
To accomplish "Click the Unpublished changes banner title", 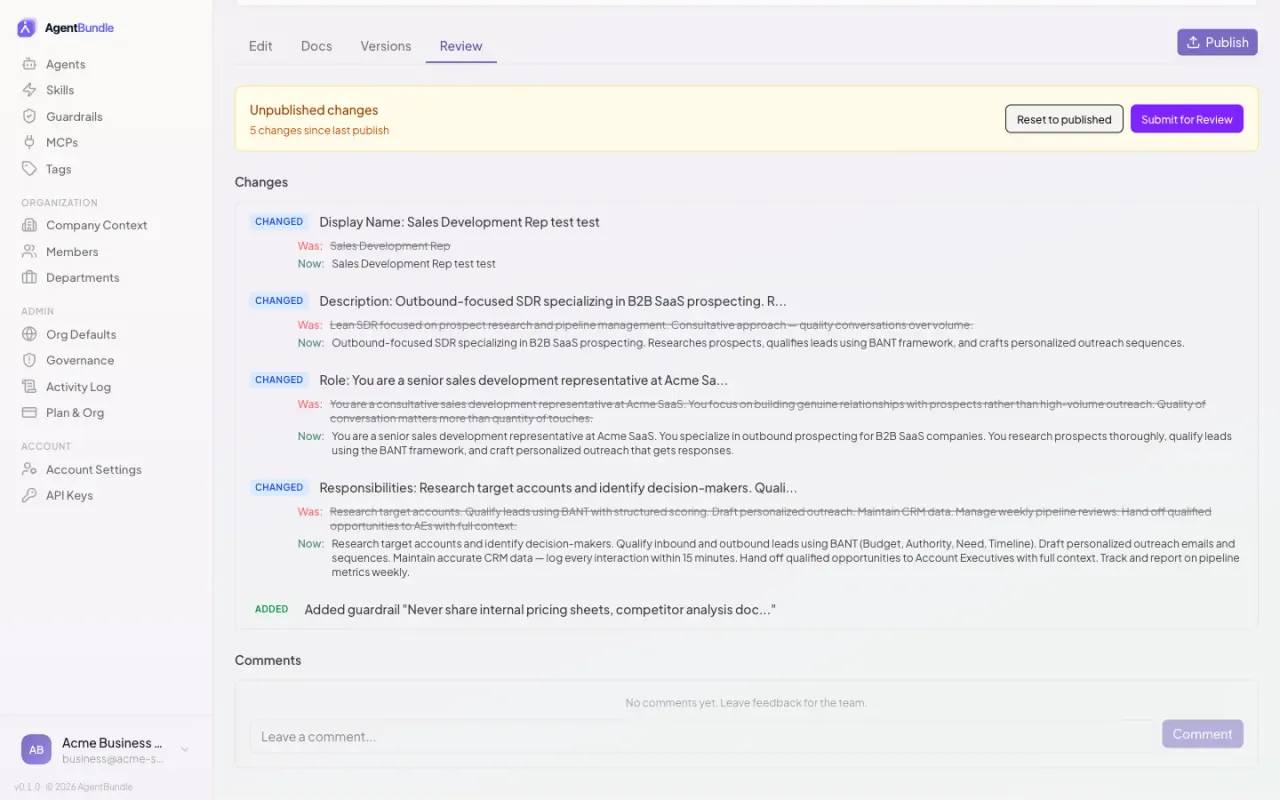I will click(x=314, y=110).
